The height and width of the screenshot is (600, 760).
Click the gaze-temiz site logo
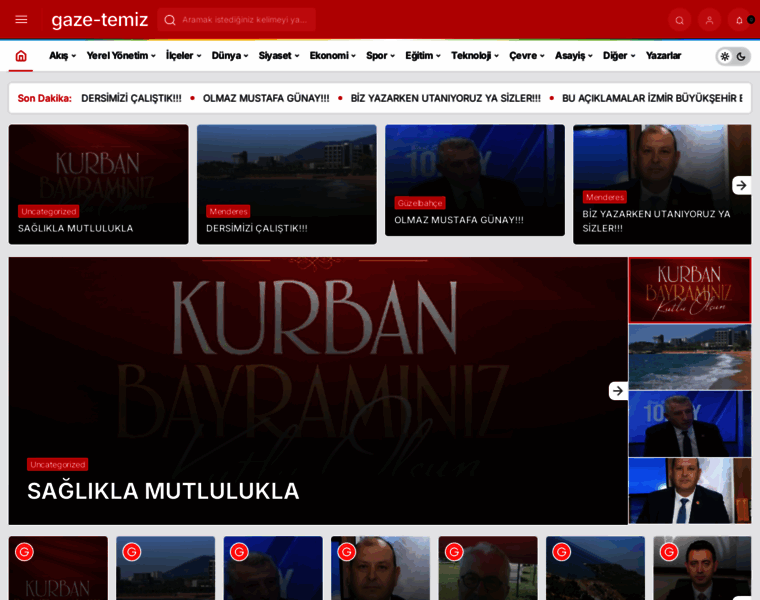(x=99, y=20)
